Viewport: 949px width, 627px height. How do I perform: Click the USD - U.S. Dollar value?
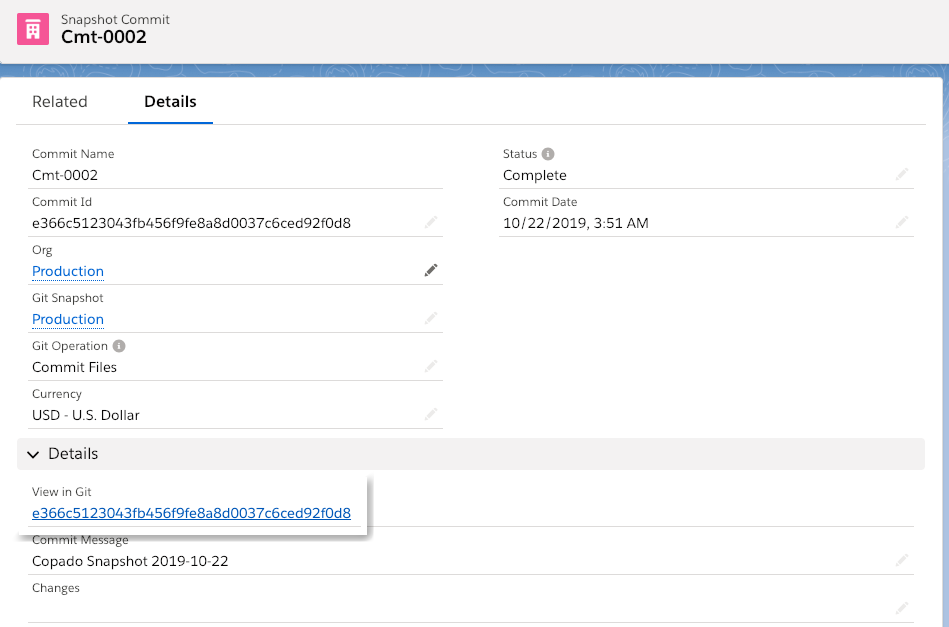click(x=86, y=415)
